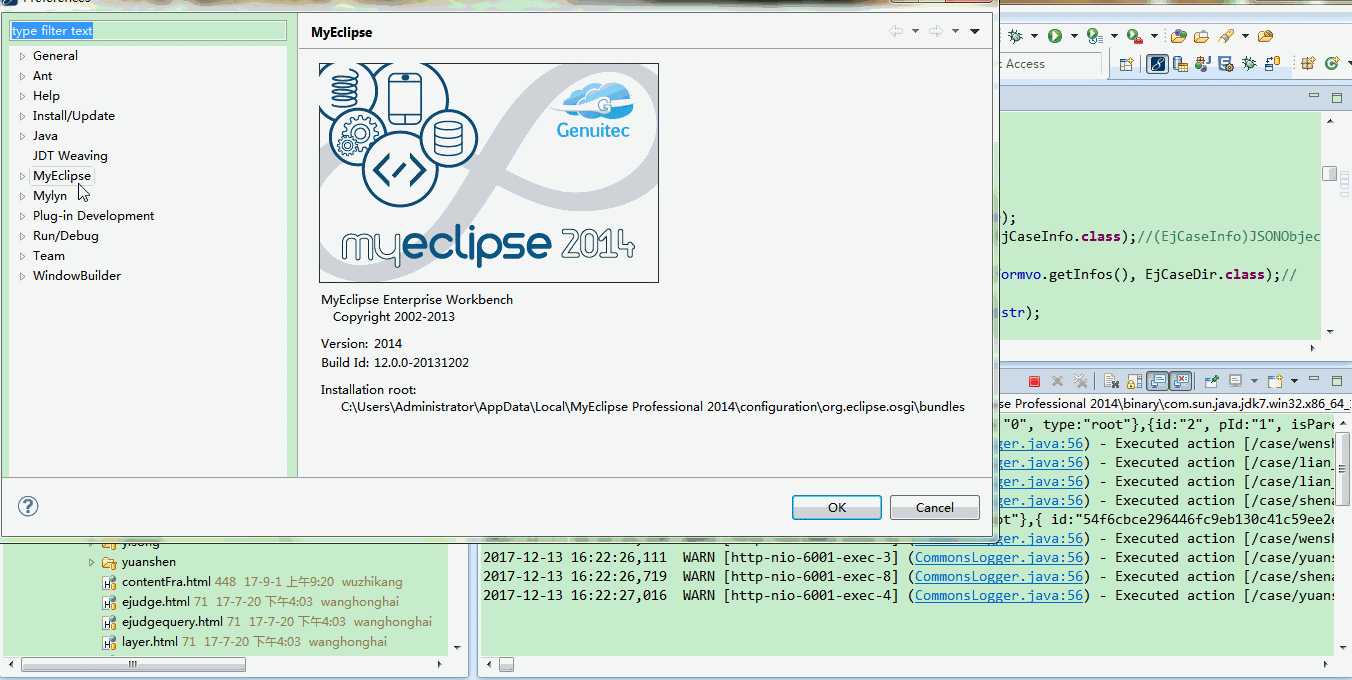Expand the Mylyn preferences node

[x=22, y=196]
